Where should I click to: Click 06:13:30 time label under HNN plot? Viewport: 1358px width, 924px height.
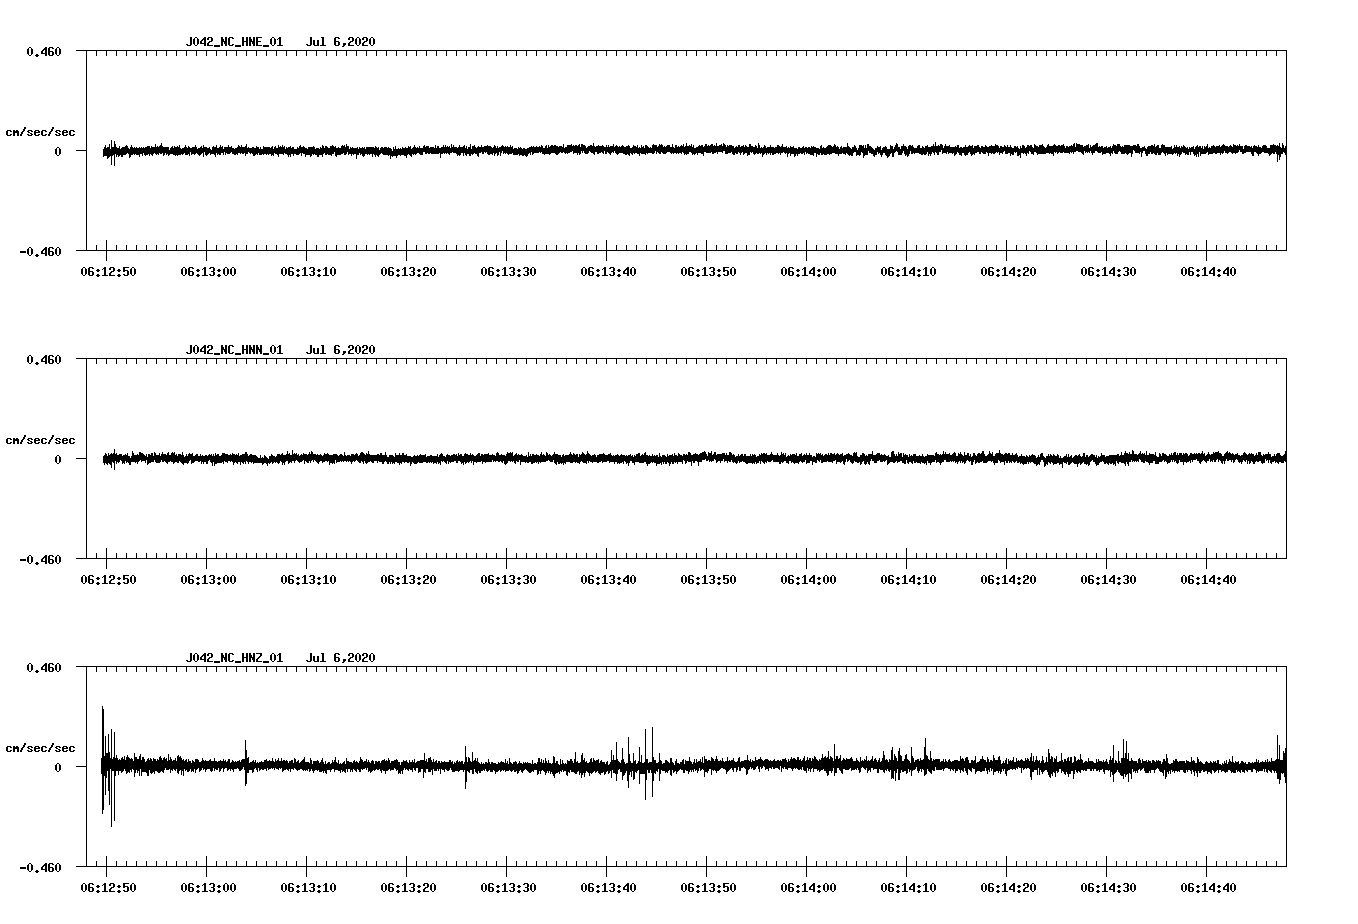(x=508, y=580)
